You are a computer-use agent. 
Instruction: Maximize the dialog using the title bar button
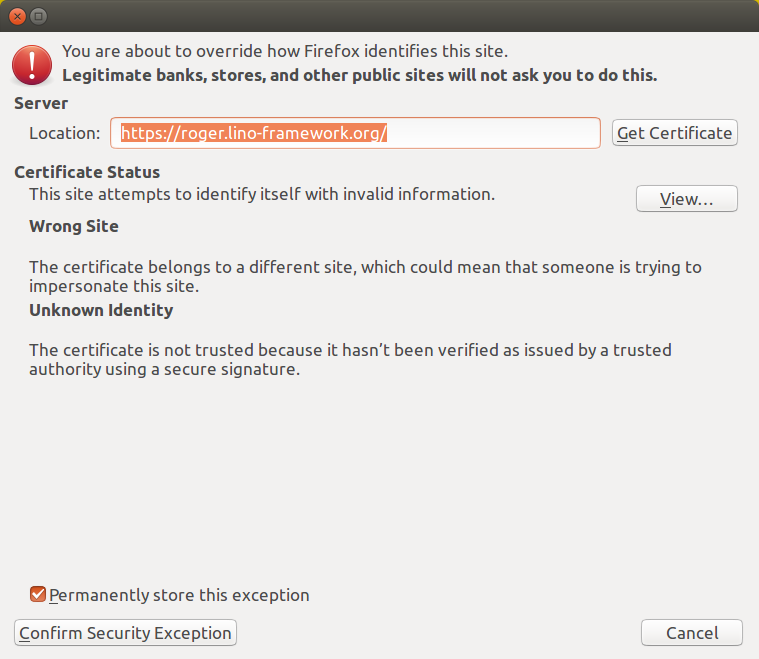point(39,16)
